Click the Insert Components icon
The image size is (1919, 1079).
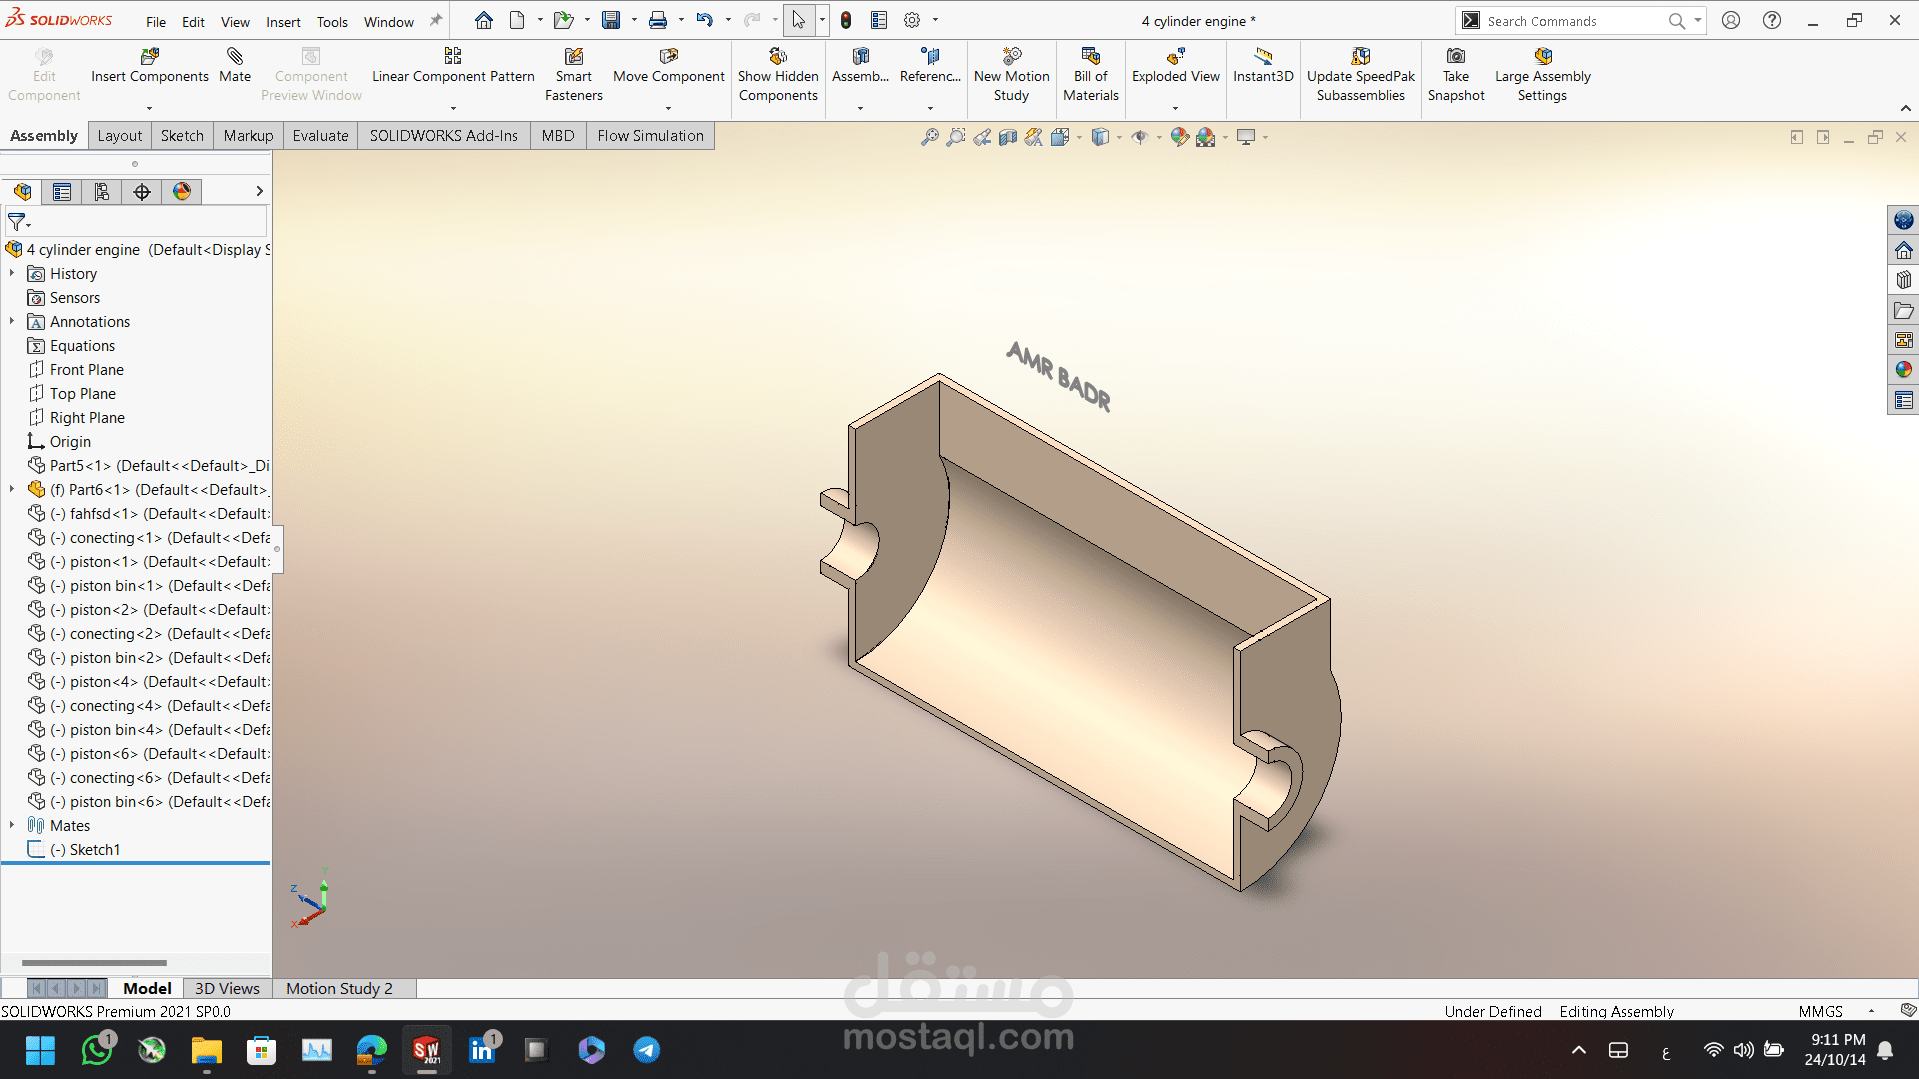149,57
